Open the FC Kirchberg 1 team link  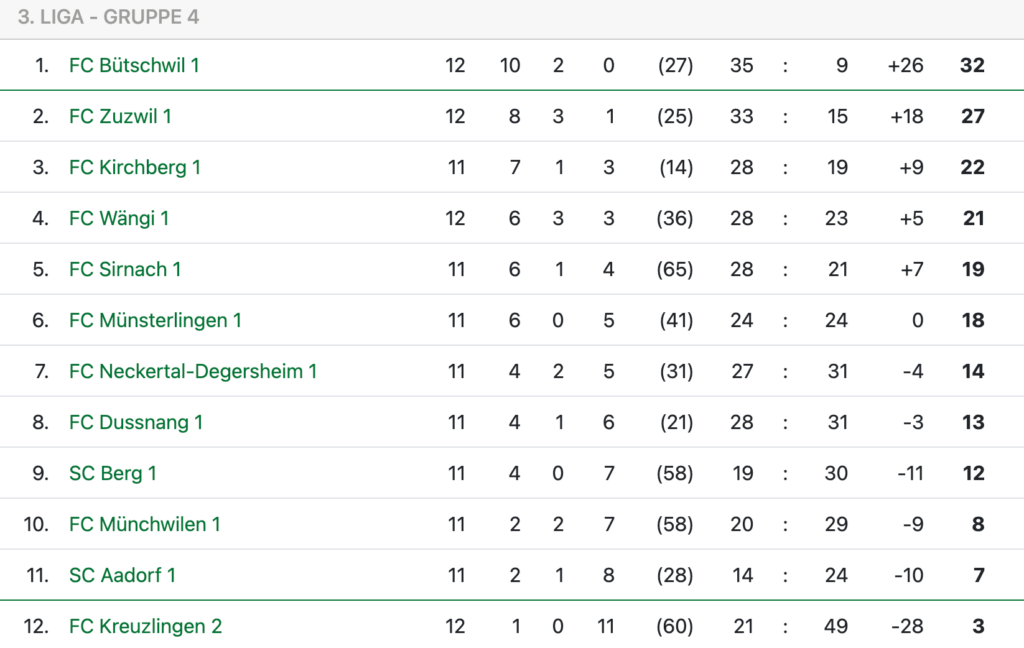click(135, 167)
